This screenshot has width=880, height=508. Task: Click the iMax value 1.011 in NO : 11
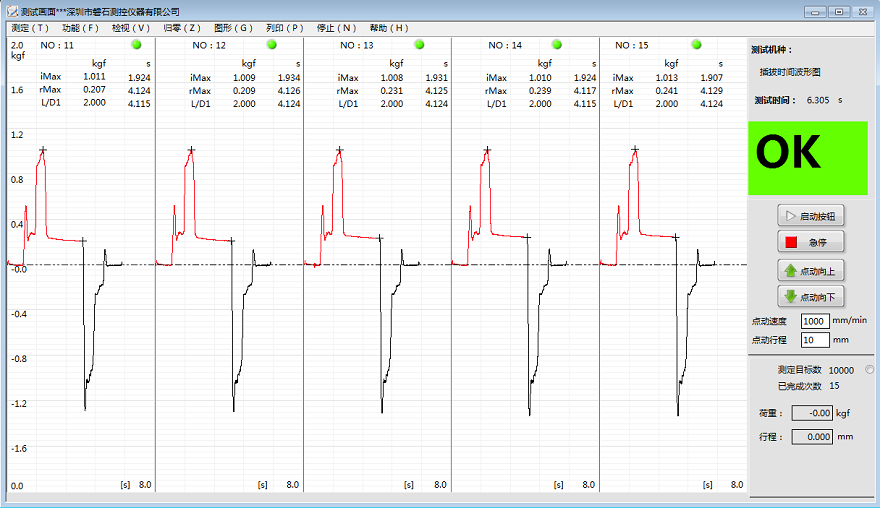94,76
